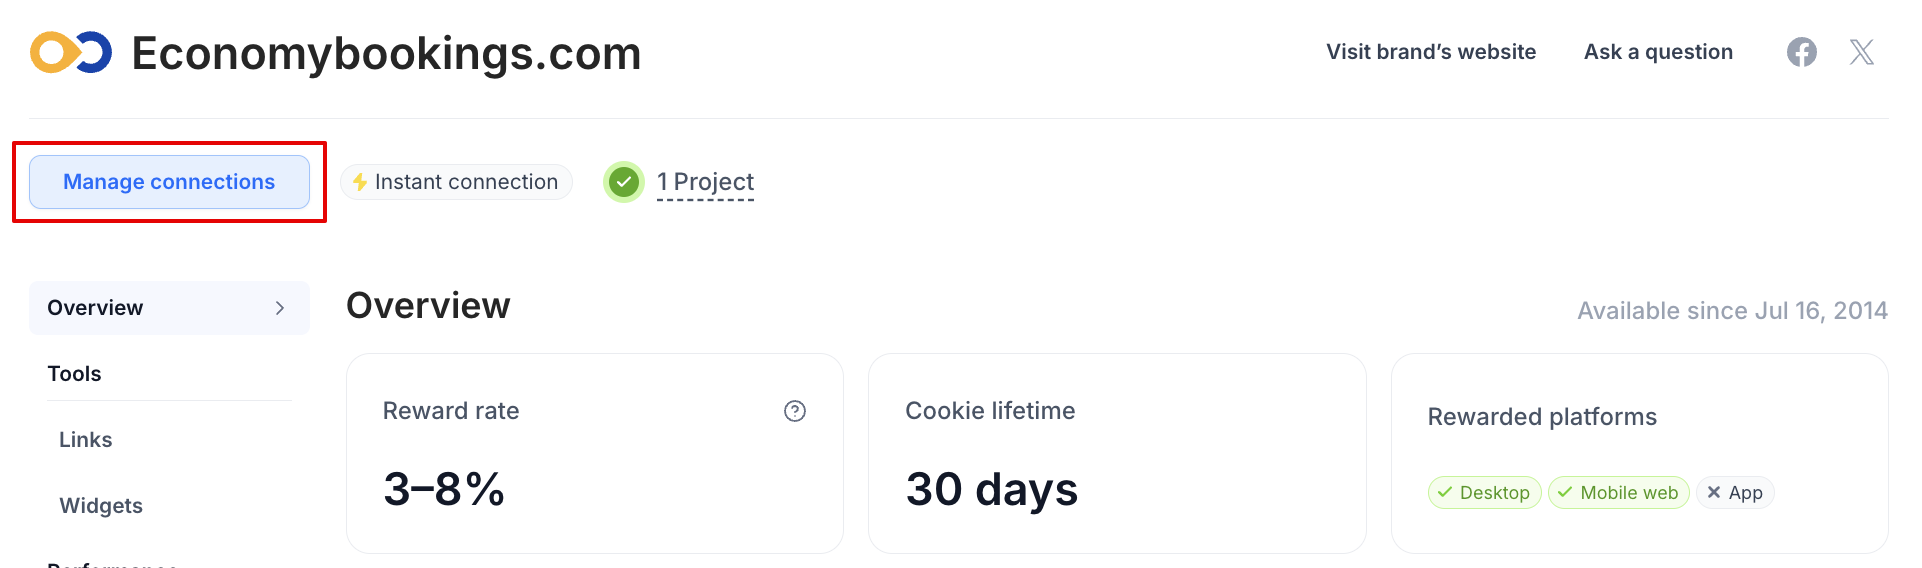Open the Widgets sidebar item
1922x568 pixels.
coord(101,506)
